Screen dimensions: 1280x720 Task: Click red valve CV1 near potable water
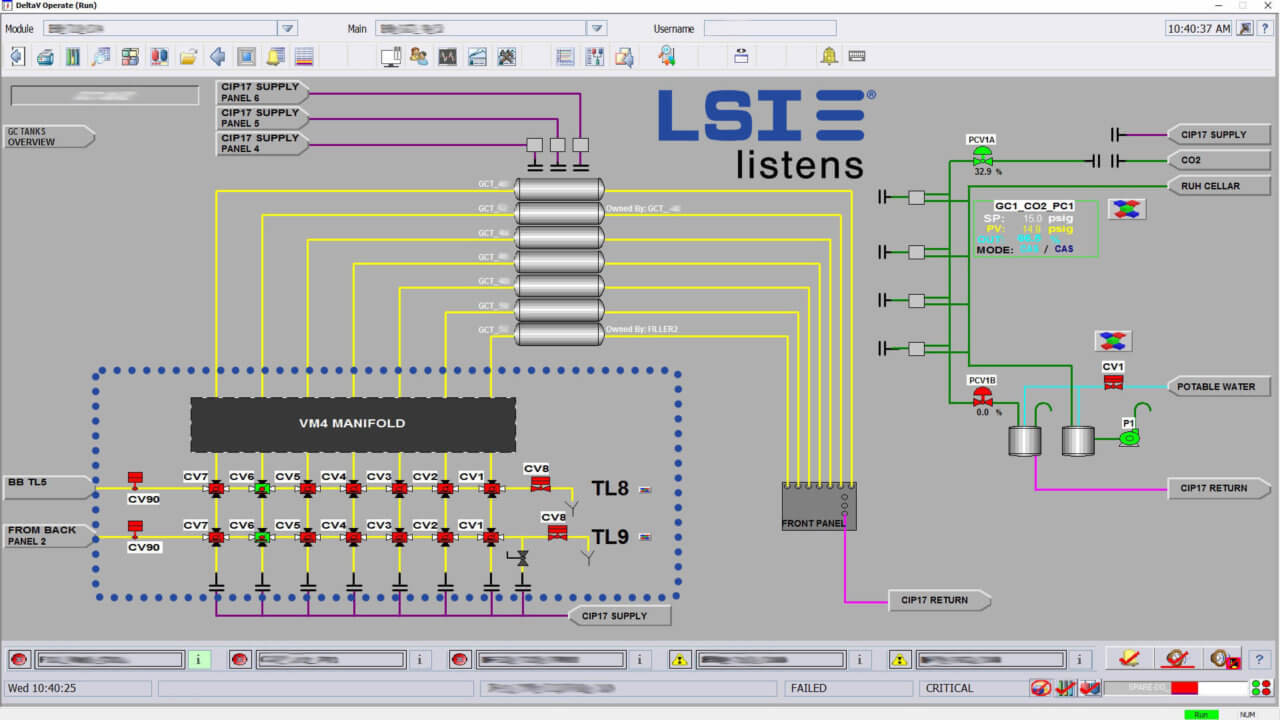[x=1113, y=381]
